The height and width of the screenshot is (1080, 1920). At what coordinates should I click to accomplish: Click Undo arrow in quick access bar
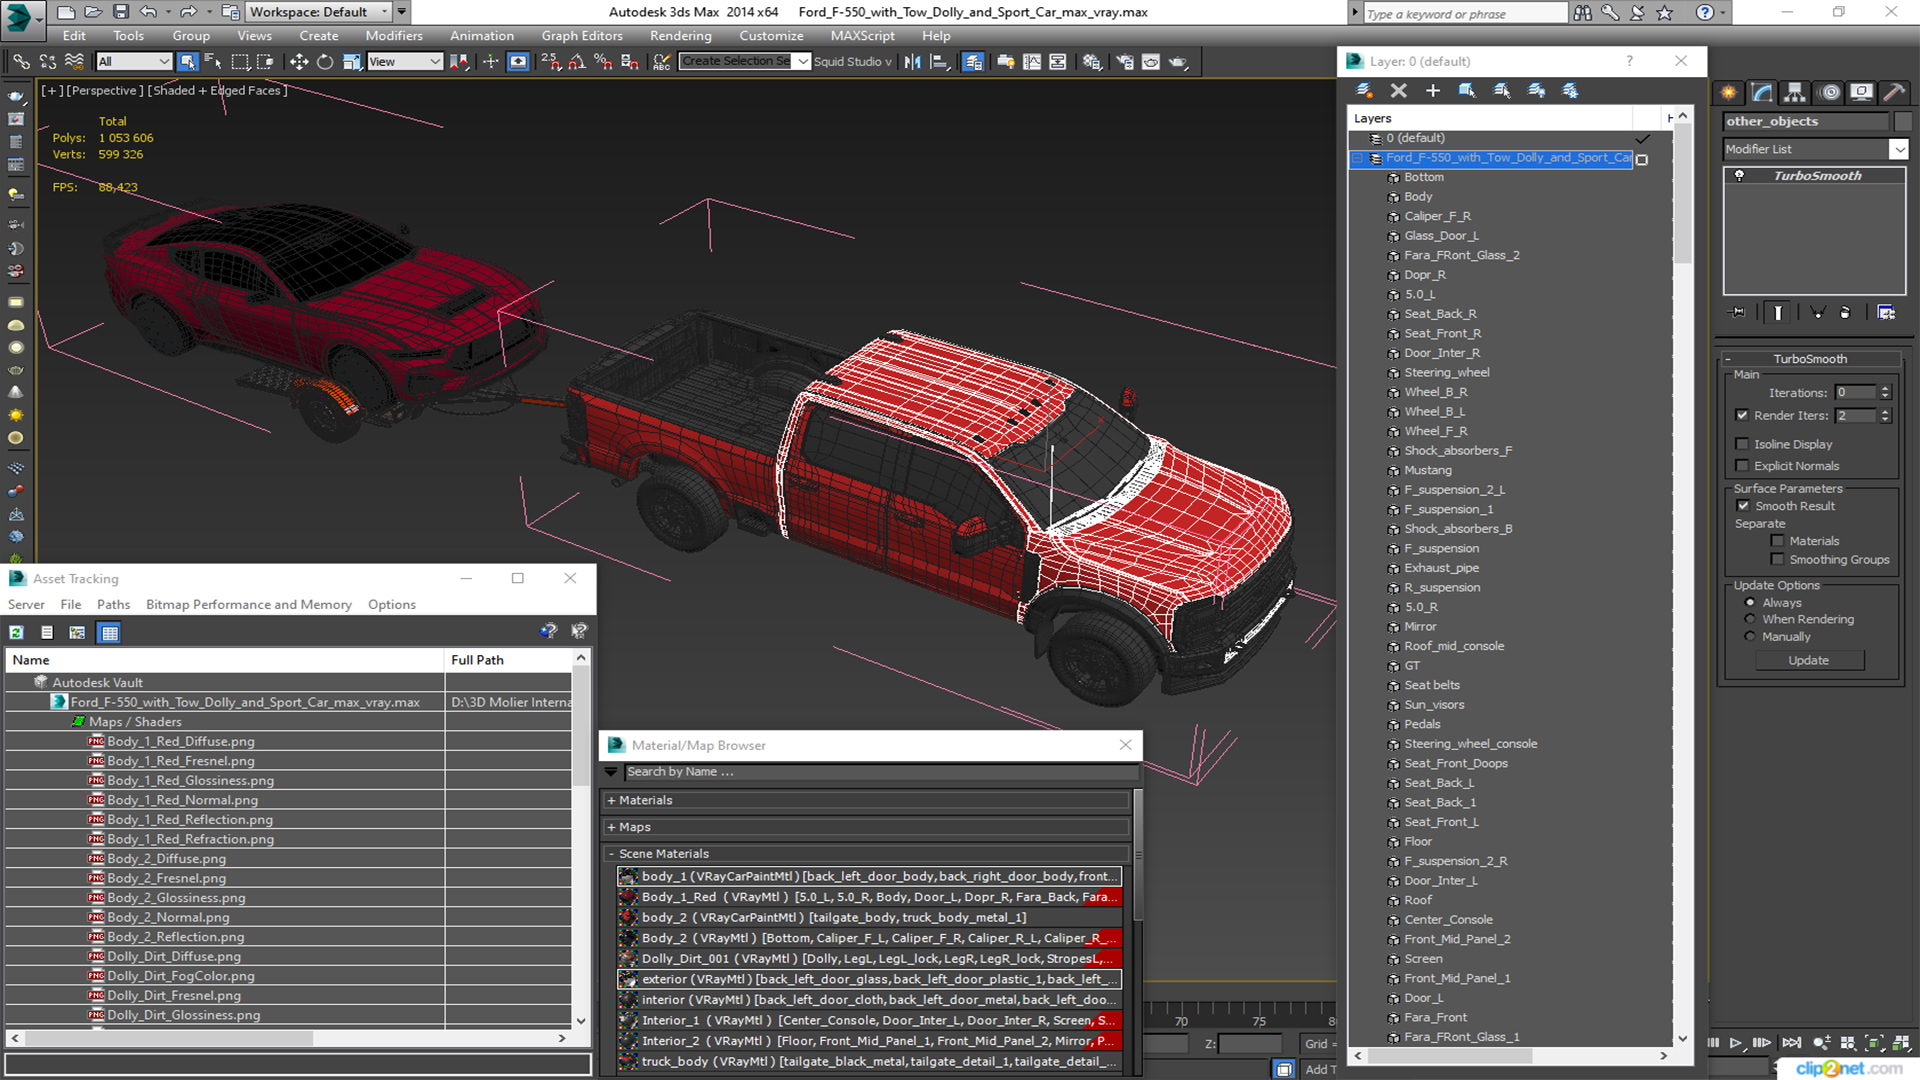pos(148,12)
